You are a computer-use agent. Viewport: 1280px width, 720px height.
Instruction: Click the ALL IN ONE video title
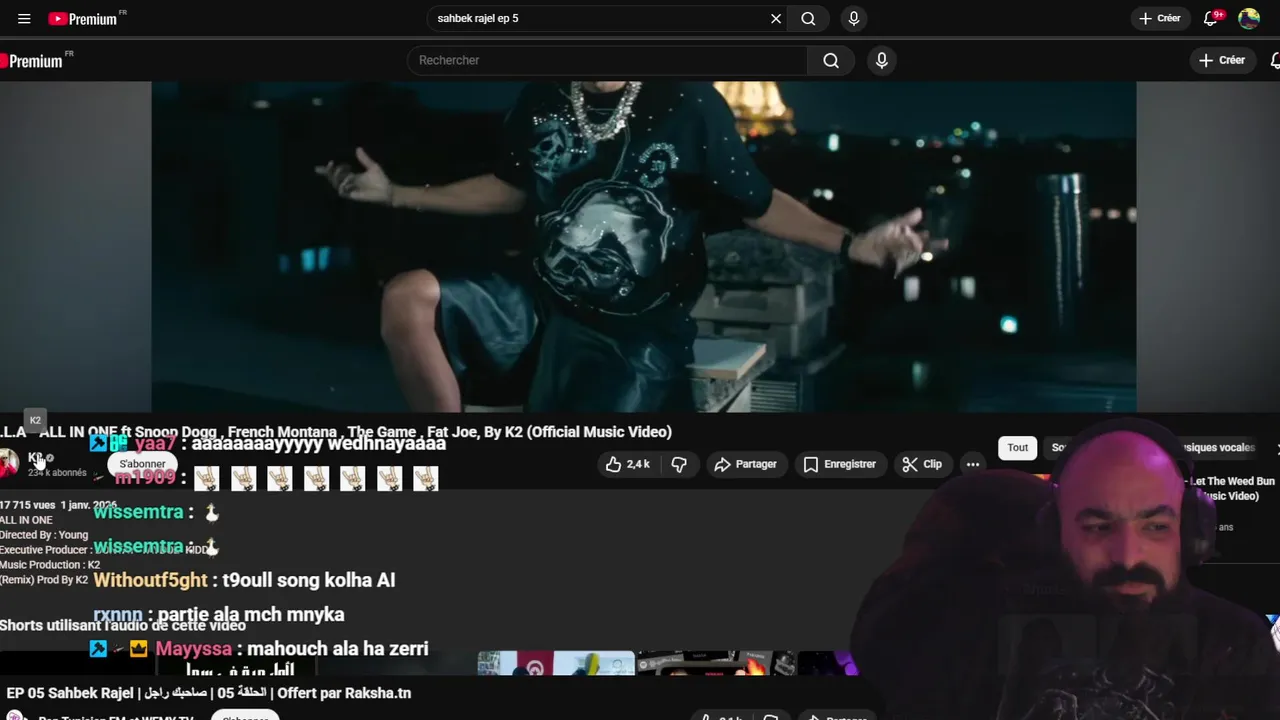tap(336, 432)
